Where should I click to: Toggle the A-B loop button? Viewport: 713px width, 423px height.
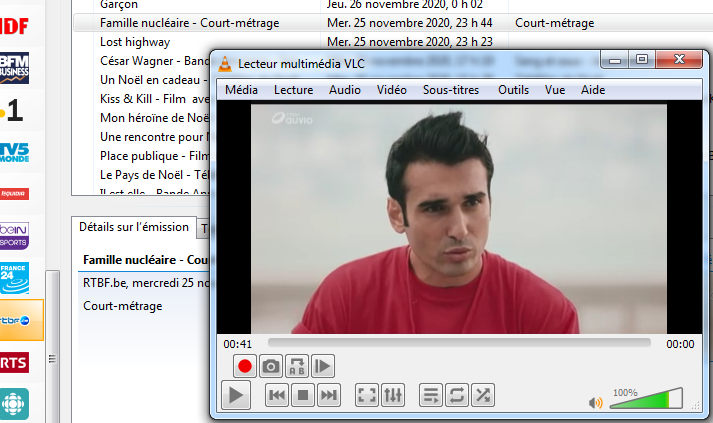[297, 366]
